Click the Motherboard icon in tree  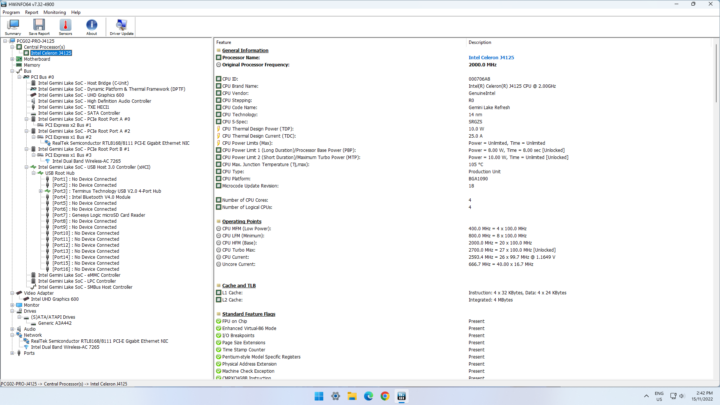[19, 59]
